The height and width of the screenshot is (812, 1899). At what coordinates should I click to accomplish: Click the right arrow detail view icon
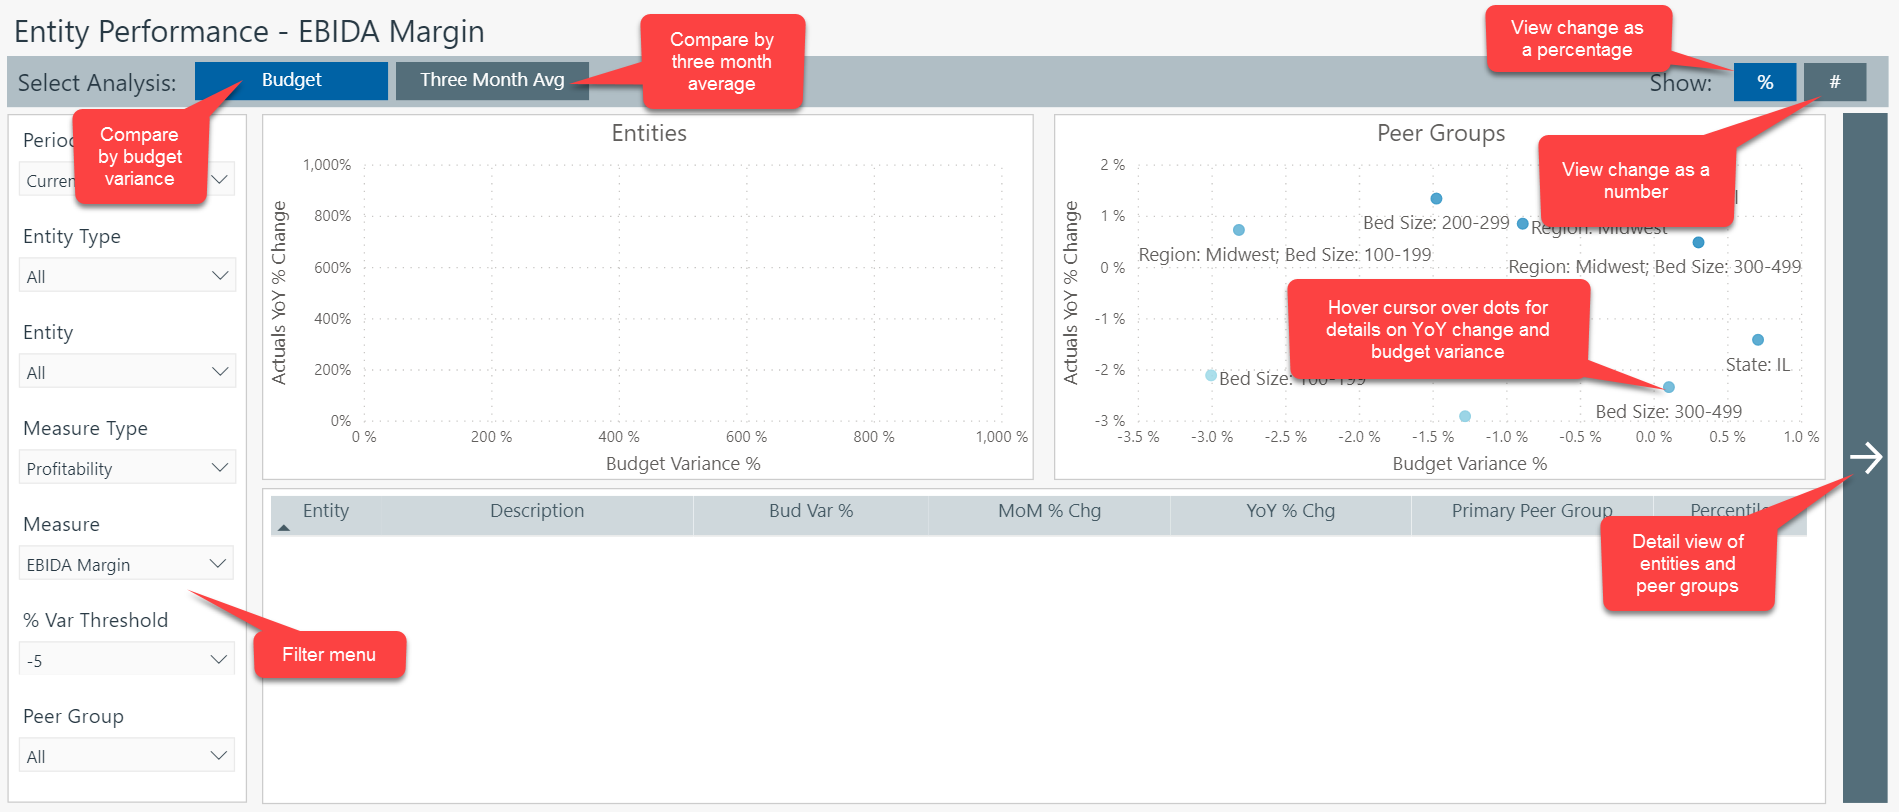click(1865, 457)
